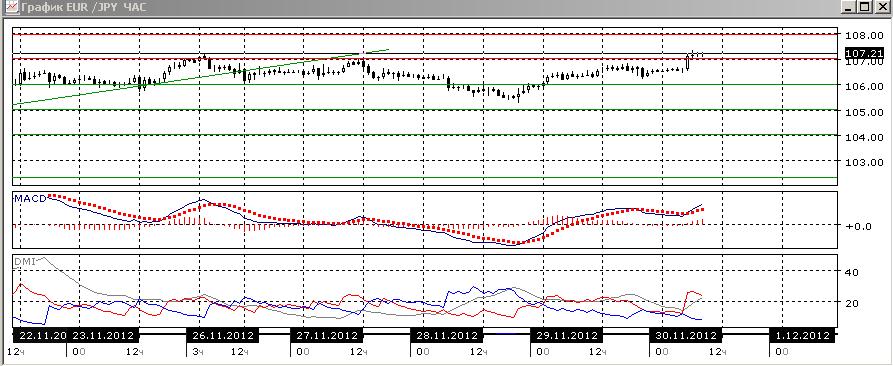893x366 pixels.
Task: Click the partially shown 22.11.20 date marker
Action: tap(39, 335)
